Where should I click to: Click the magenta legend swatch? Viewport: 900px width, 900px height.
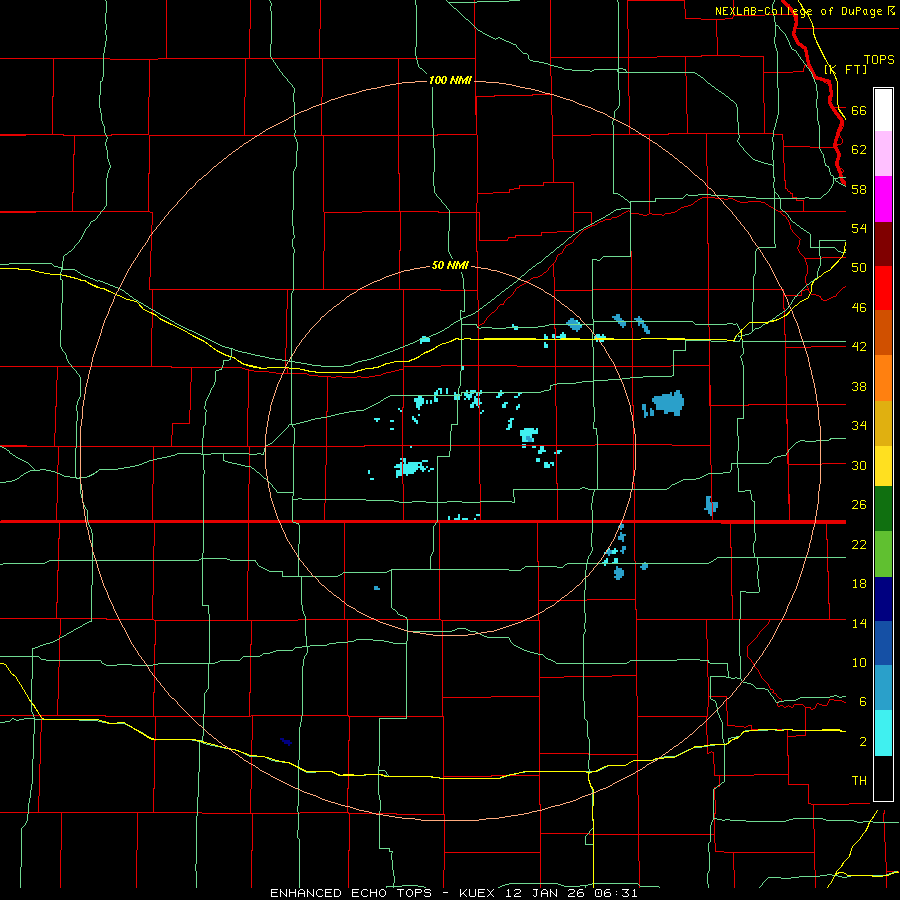coord(883,199)
